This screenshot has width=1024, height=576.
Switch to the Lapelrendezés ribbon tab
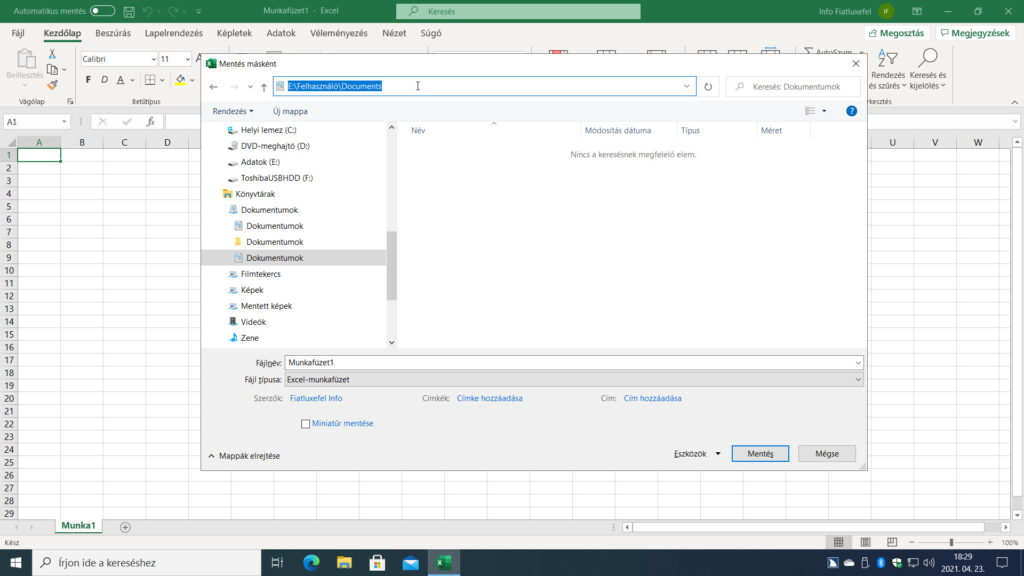[x=174, y=33]
